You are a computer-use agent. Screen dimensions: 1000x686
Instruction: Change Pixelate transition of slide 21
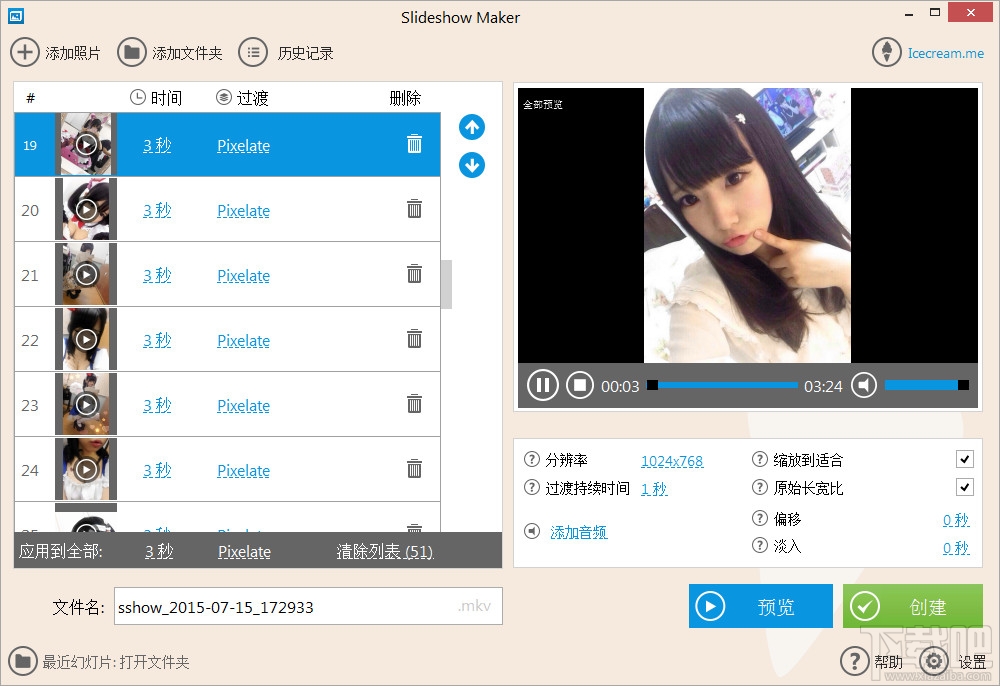click(x=244, y=276)
